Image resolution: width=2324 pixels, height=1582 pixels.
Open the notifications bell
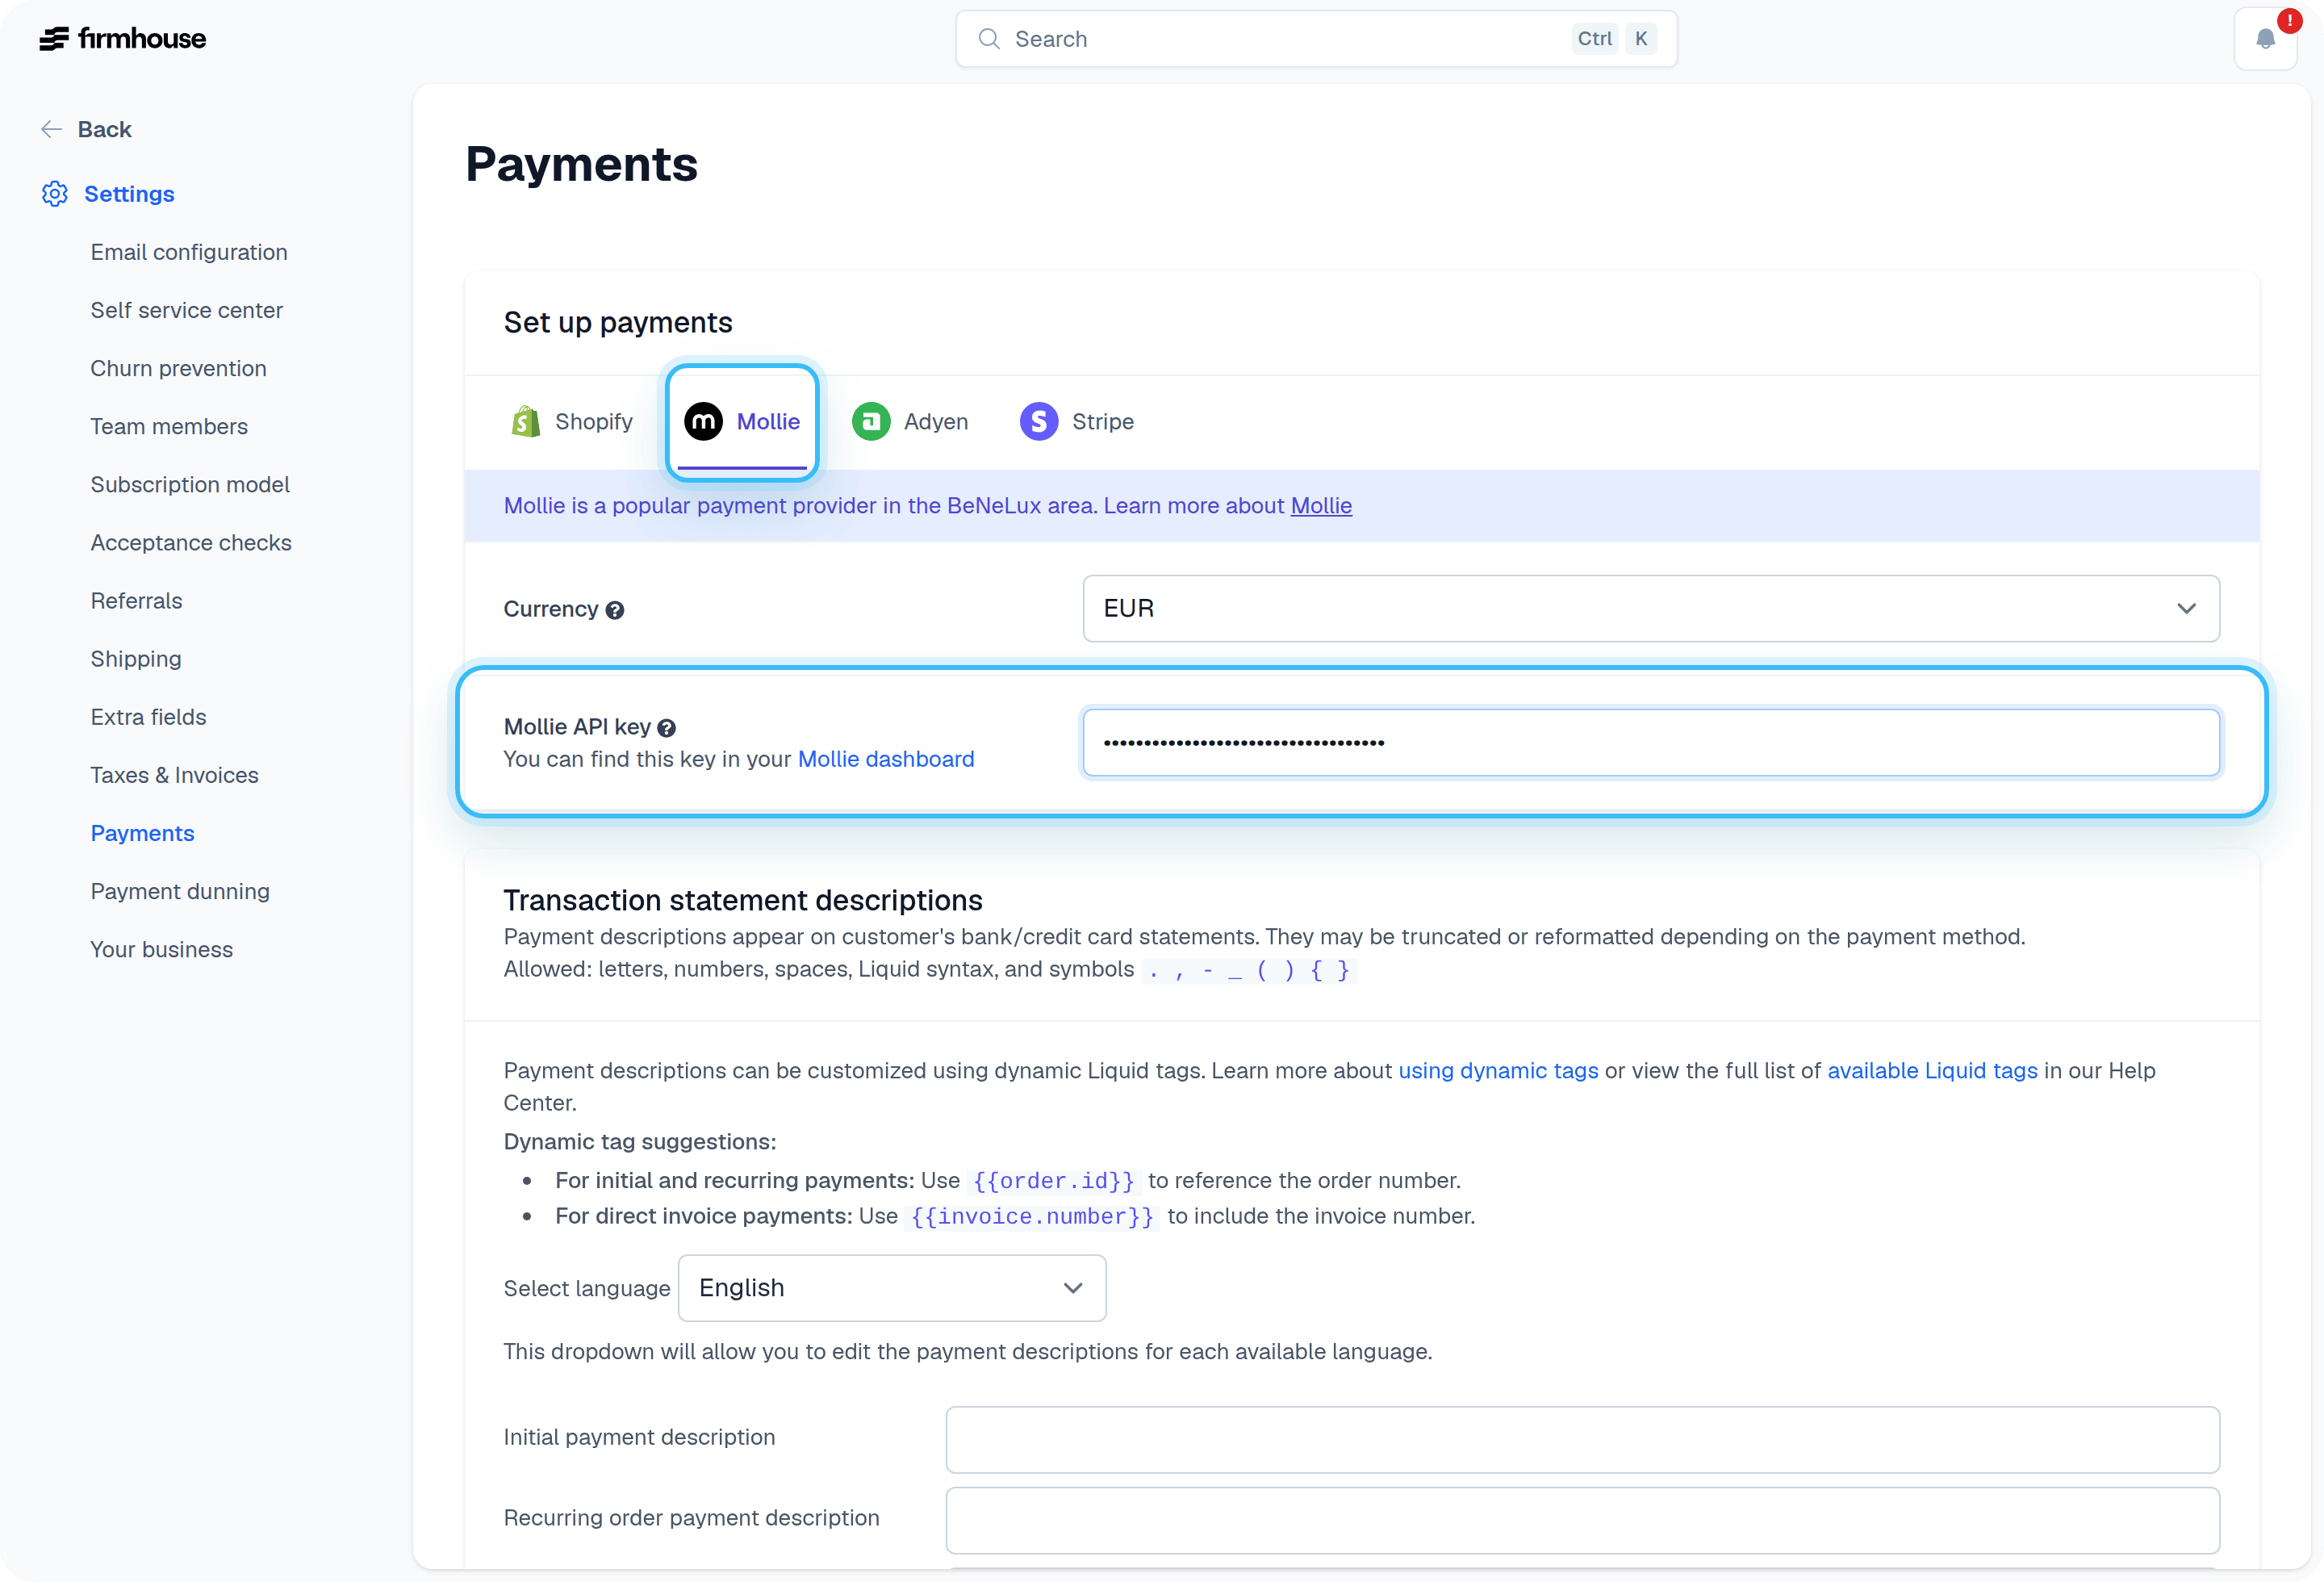(x=2266, y=39)
